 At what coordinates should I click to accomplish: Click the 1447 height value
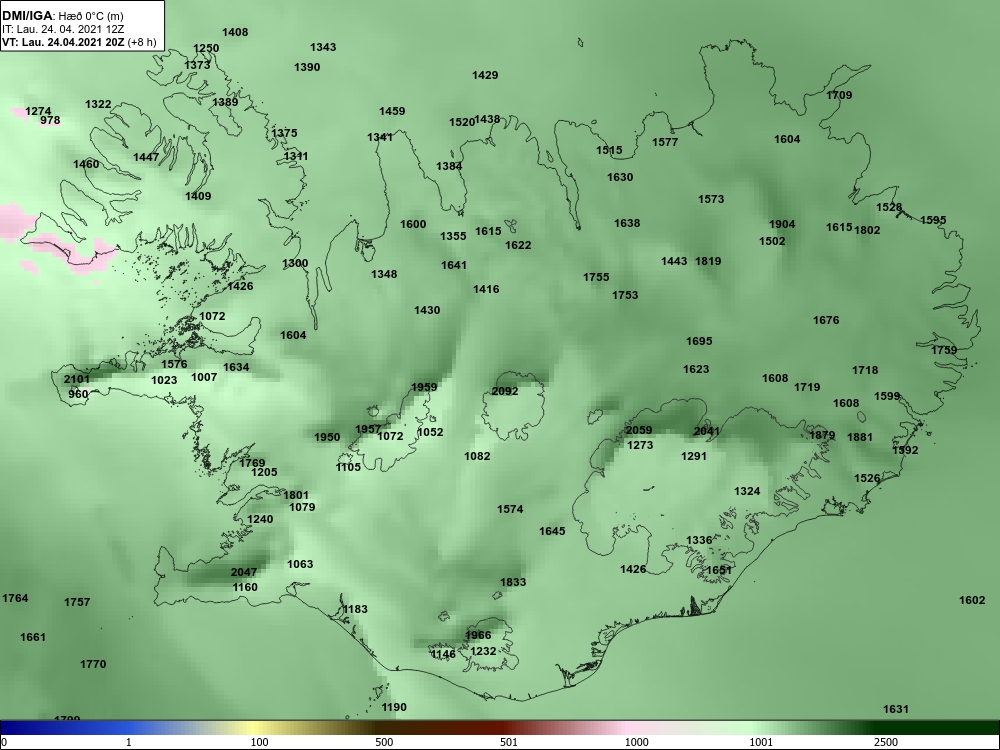point(146,157)
